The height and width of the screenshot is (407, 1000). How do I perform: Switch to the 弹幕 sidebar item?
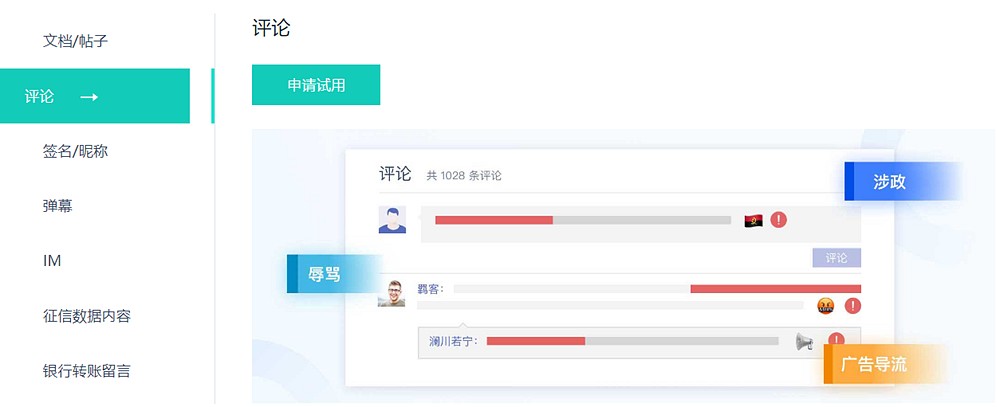(58, 206)
